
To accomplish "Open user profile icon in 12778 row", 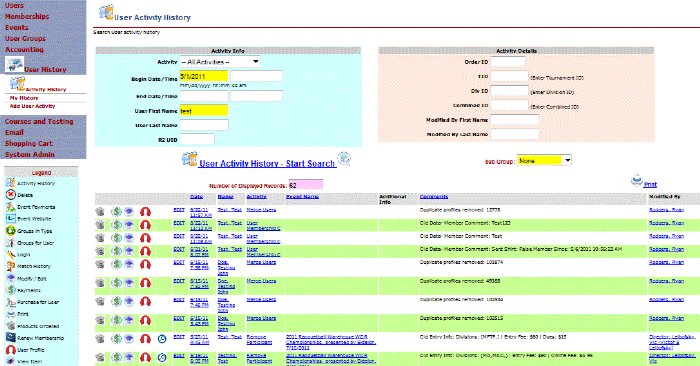I will point(146,212).
